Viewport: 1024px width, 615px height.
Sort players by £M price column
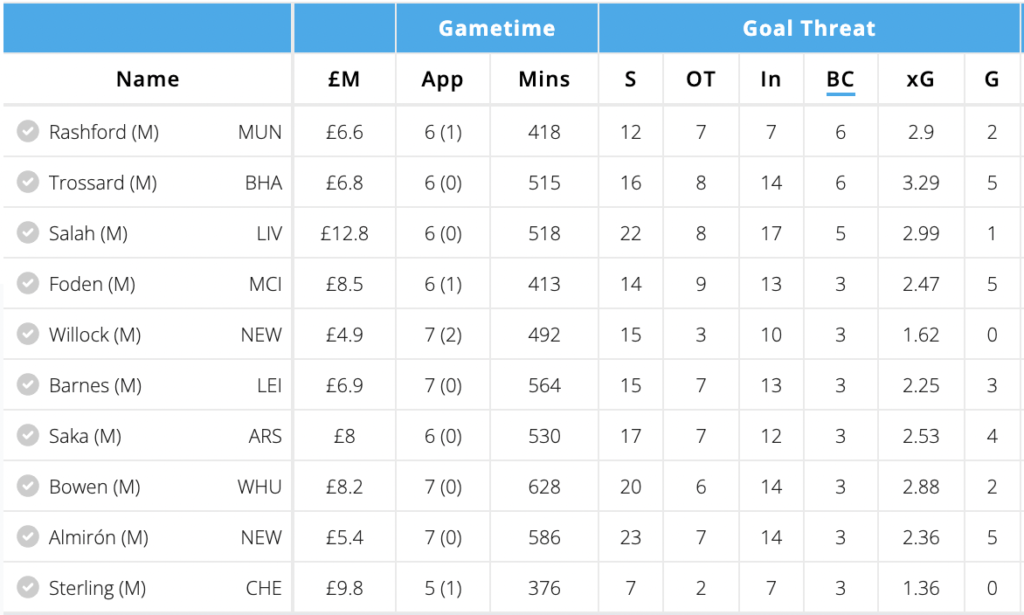343,79
